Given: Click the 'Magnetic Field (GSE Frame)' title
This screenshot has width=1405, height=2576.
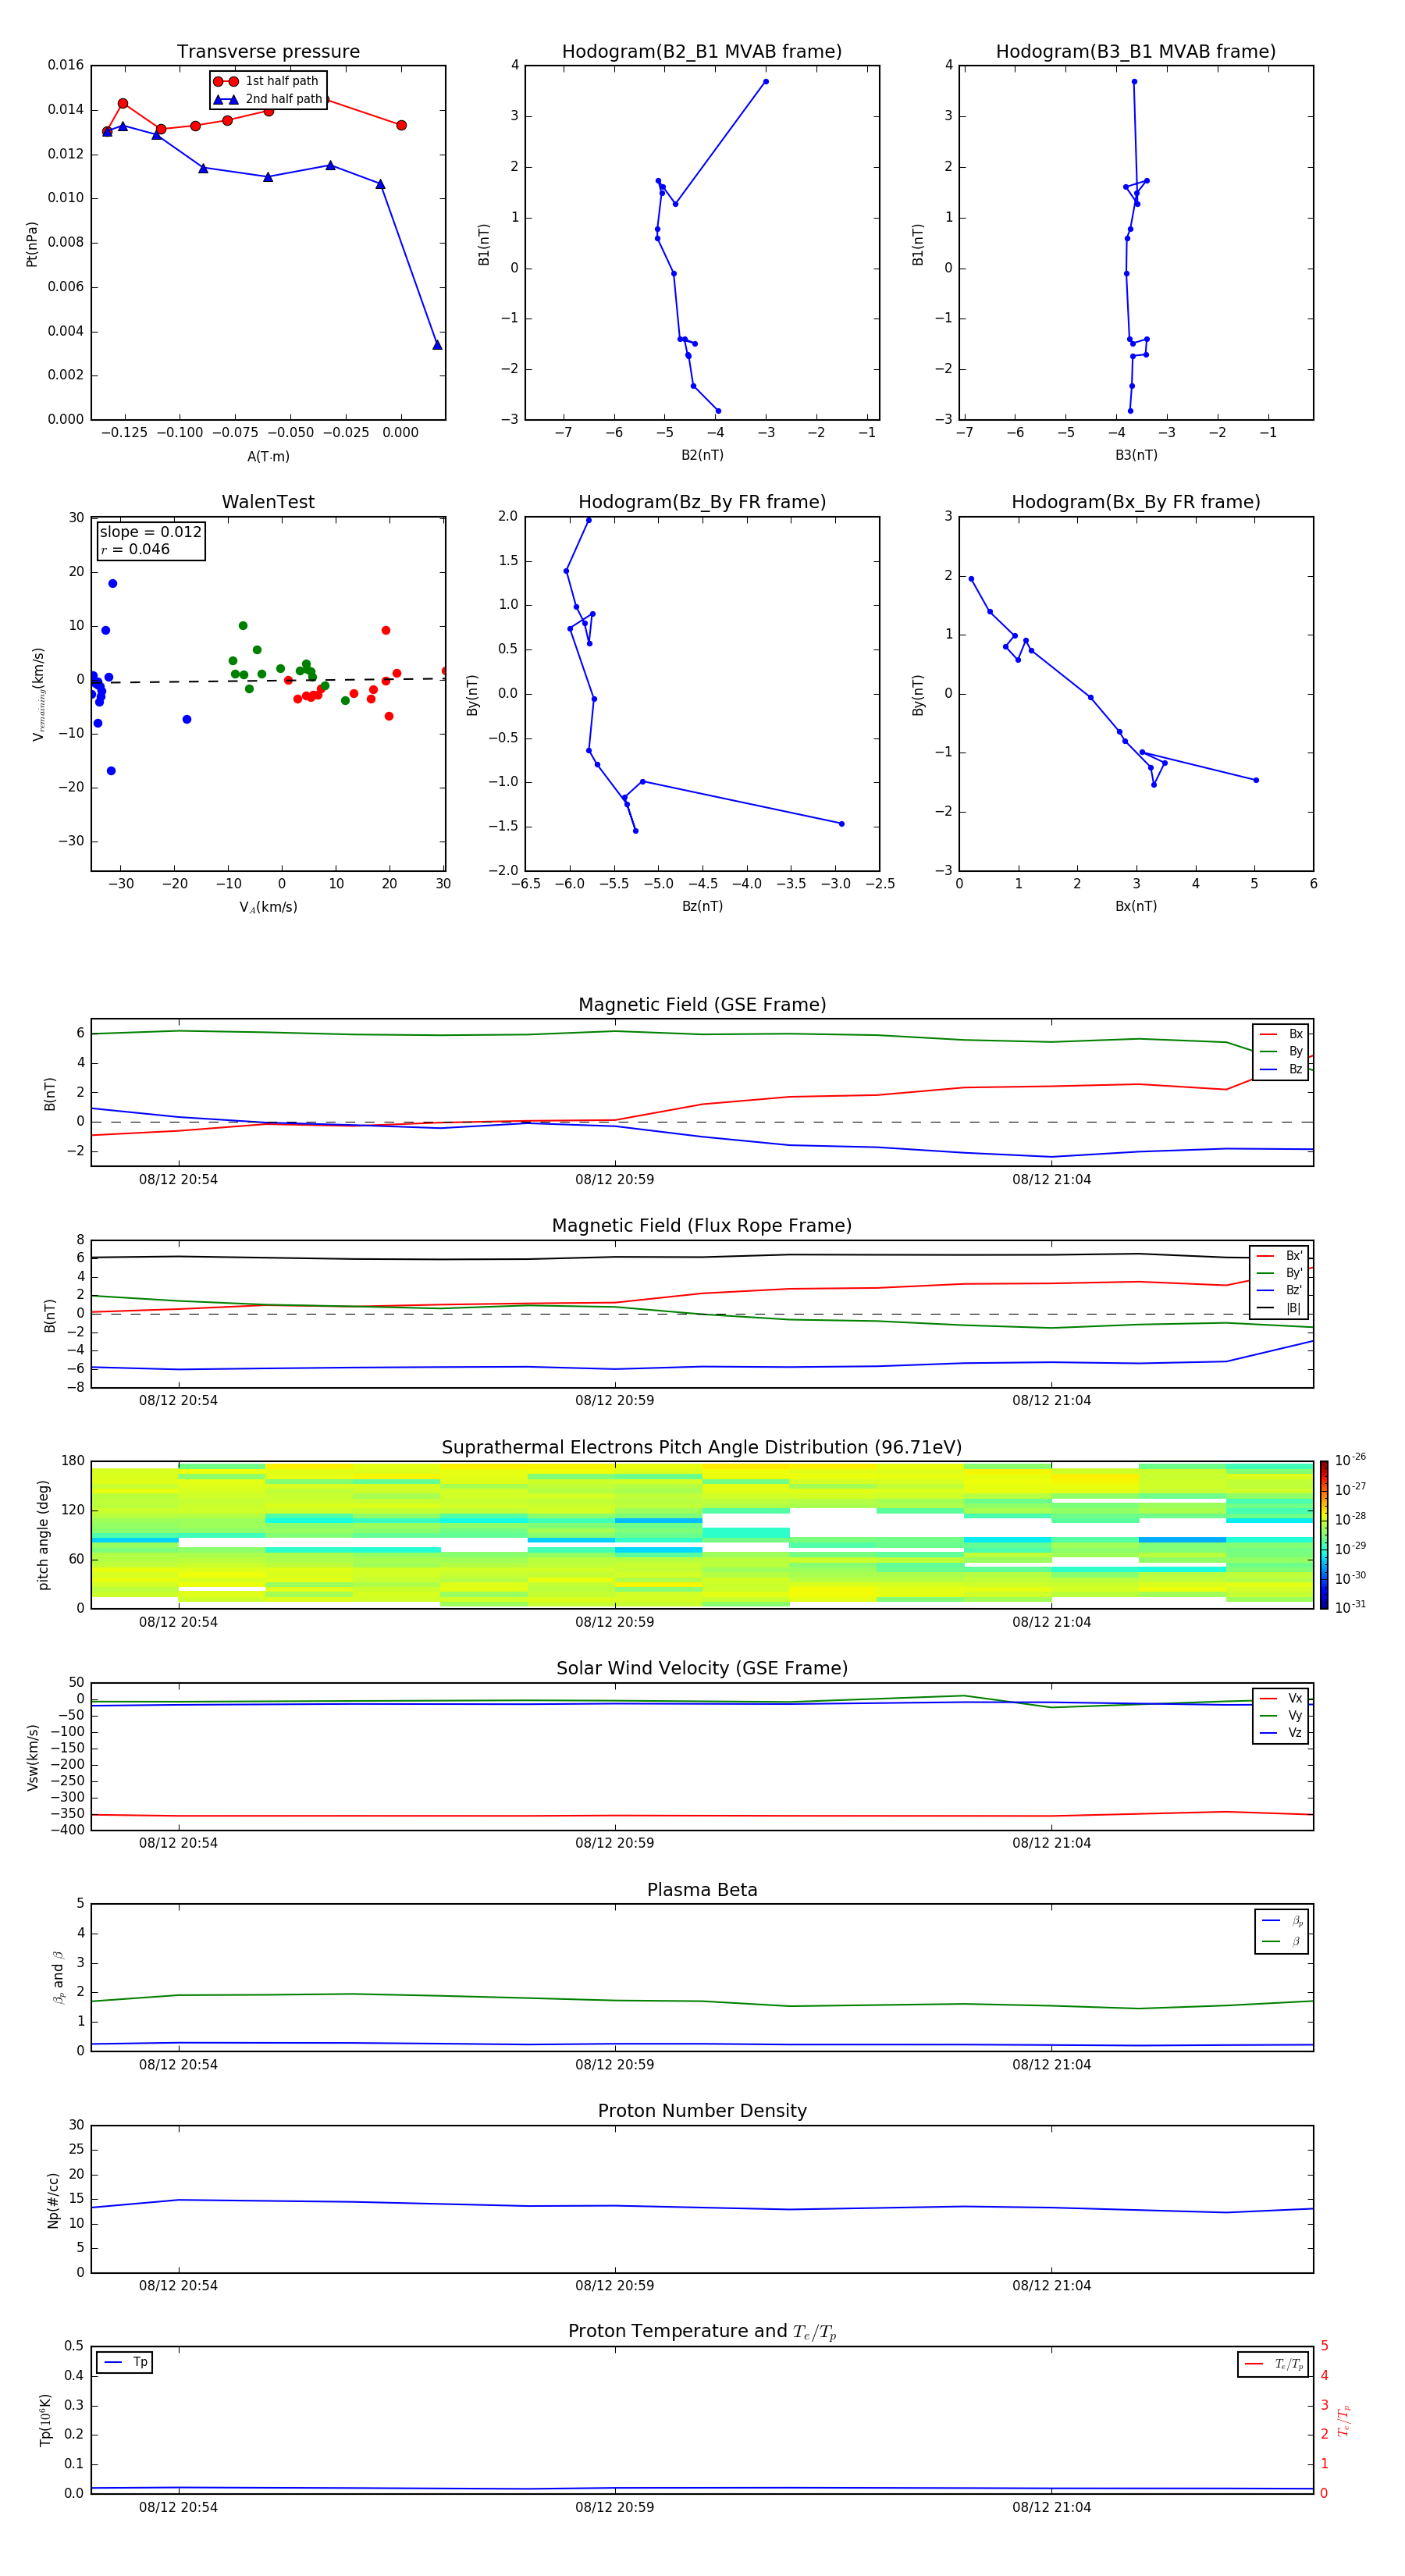Looking at the screenshot, I should click(702, 1005).
